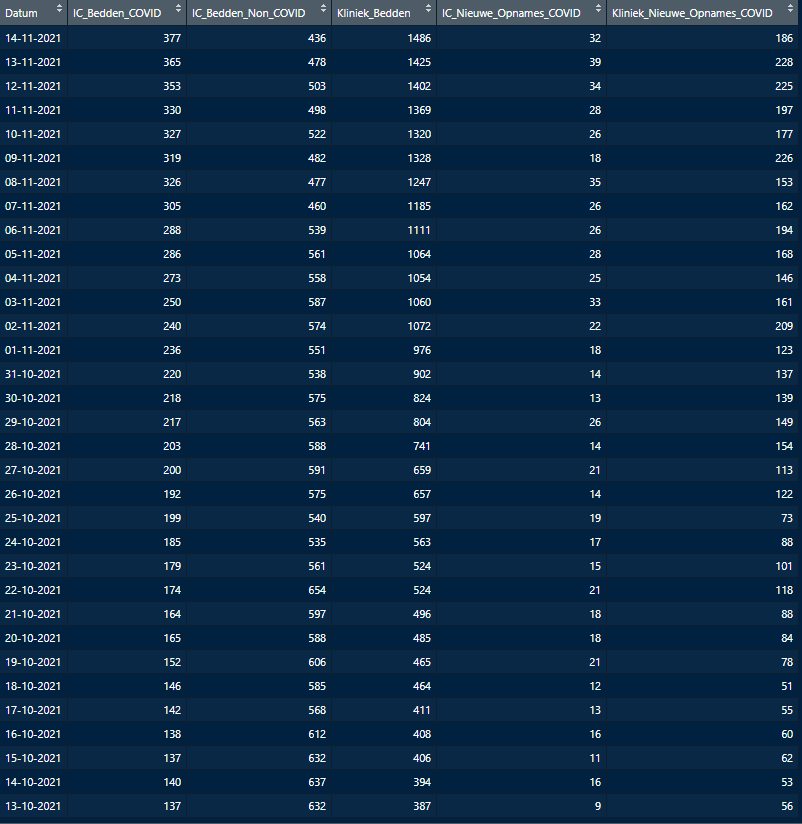
Task: Select date cell 13-11-2021
Action: pyautogui.click(x=33, y=62)
